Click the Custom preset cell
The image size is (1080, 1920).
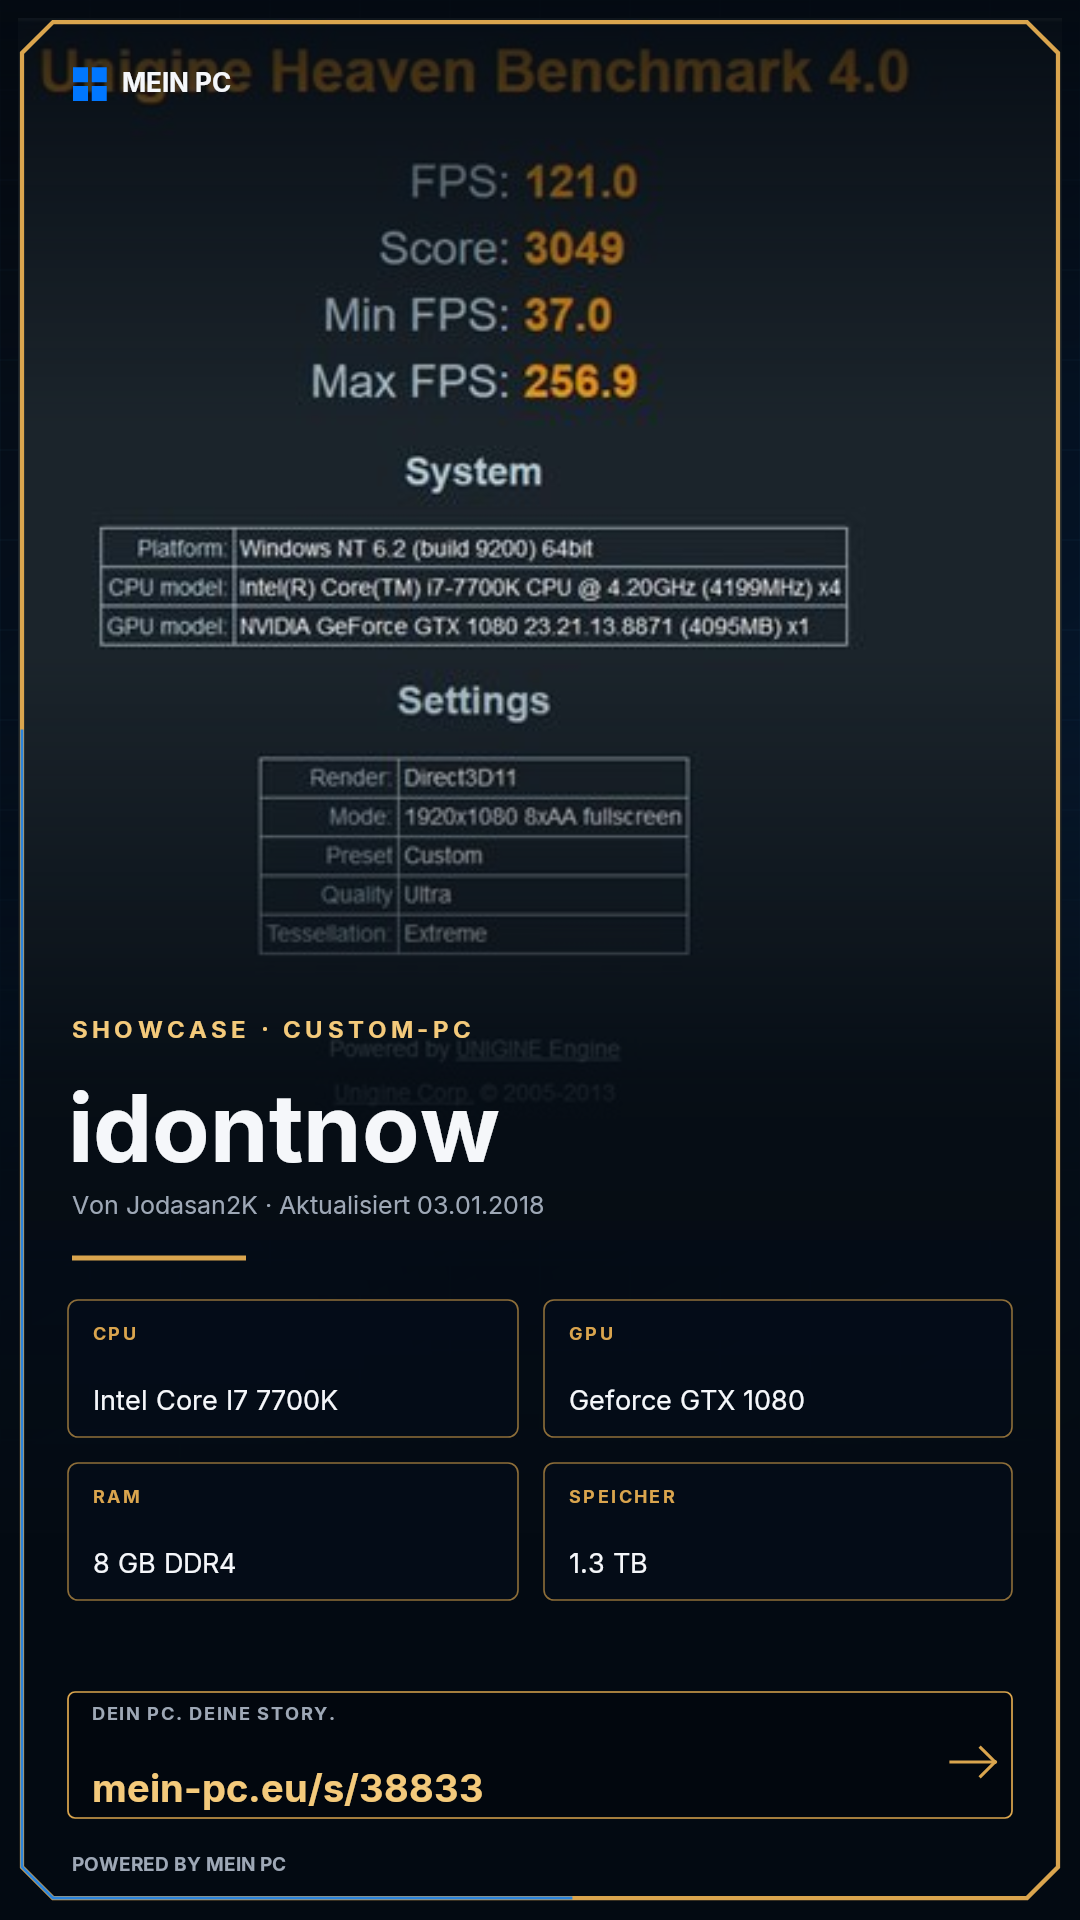544,855
